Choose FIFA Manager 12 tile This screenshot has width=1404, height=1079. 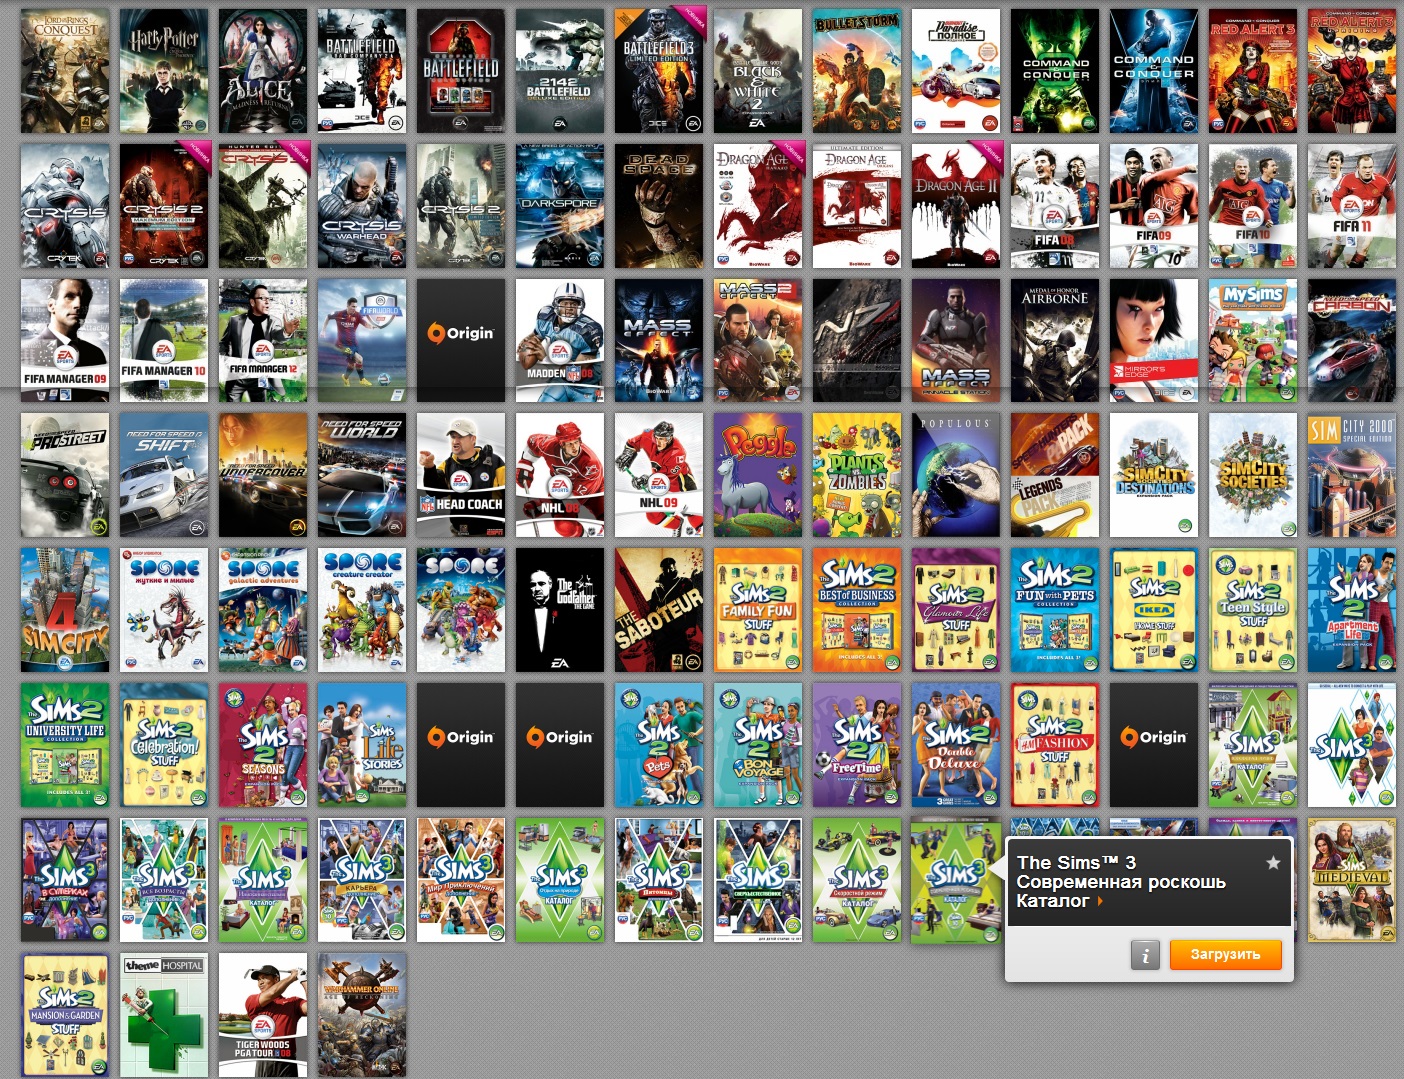click(x=263, y=340)
